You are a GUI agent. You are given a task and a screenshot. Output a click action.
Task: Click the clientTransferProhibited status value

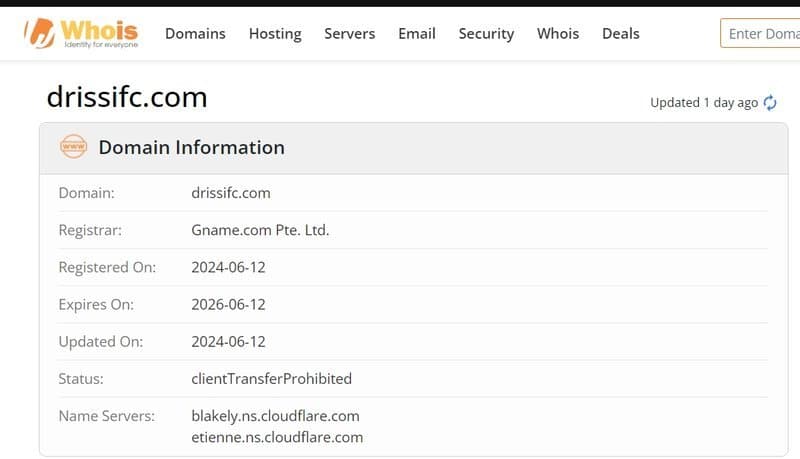pyautogui.click(x=271, y=378)
